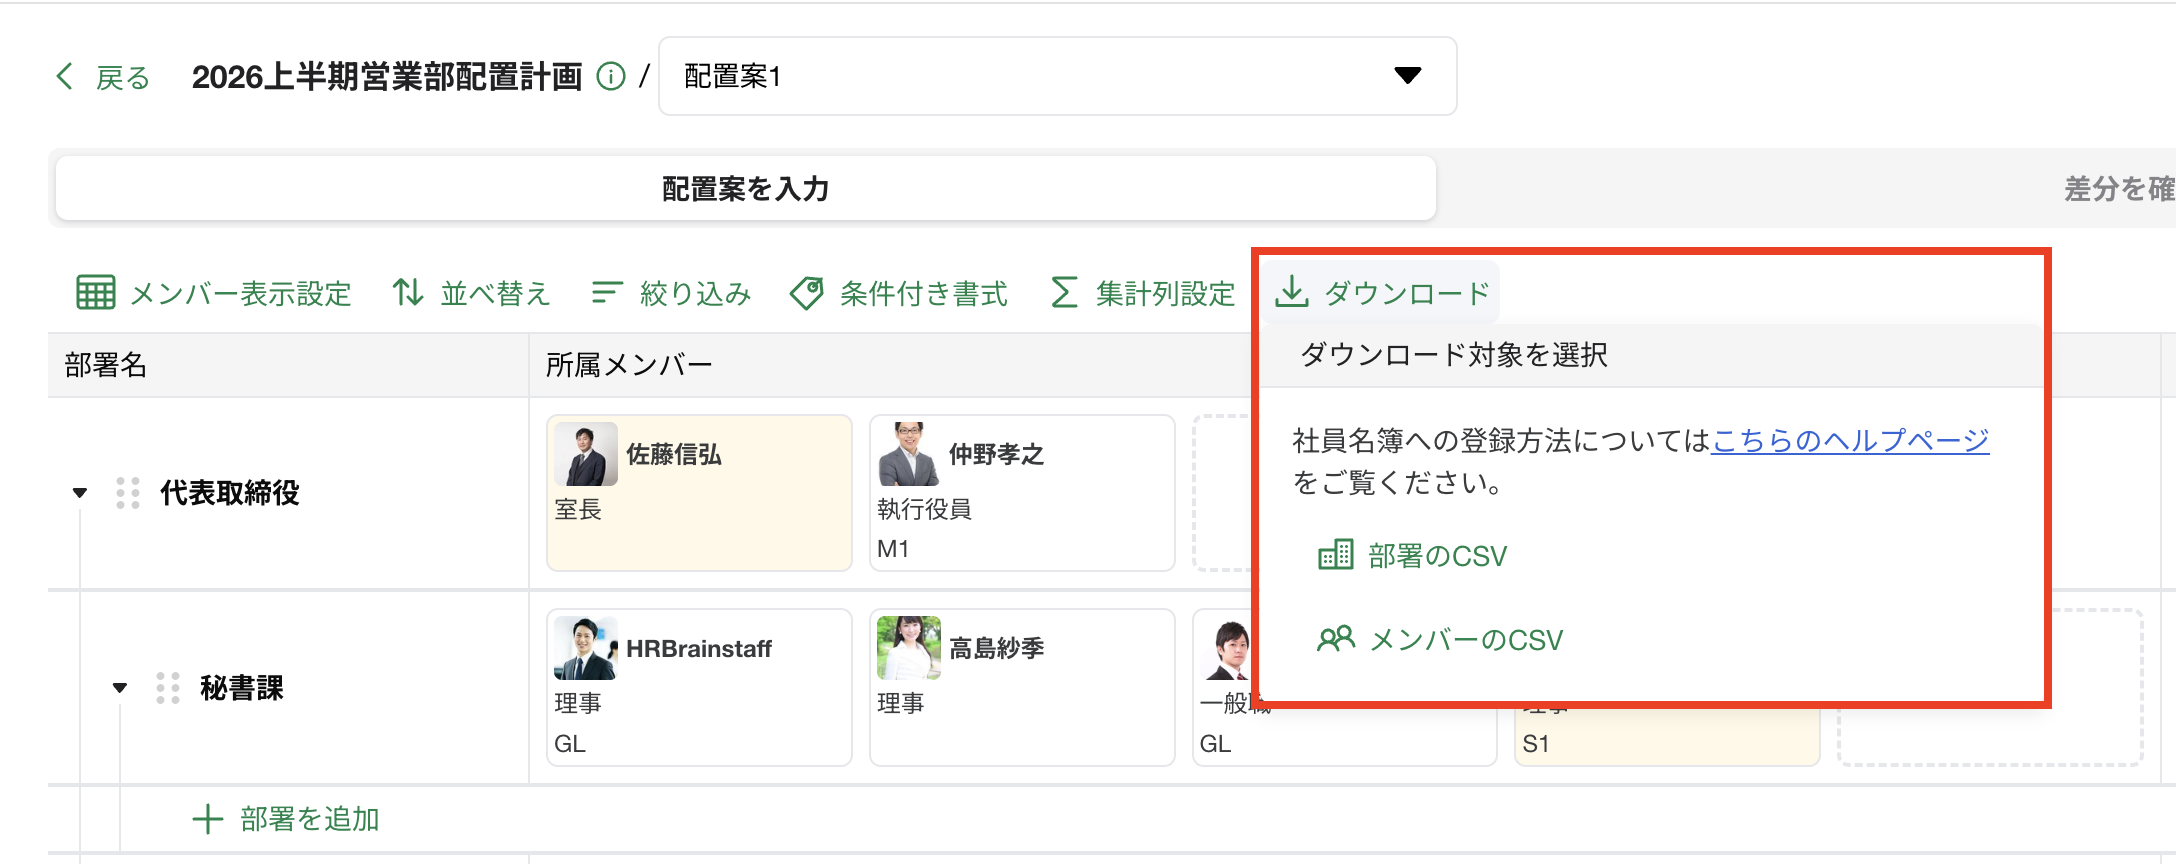Click the sigma icon for 集計列設定
Image resolution: width=2176 pixels, height=864 pixels.
pyautogui.click(x=1064, y=293)
